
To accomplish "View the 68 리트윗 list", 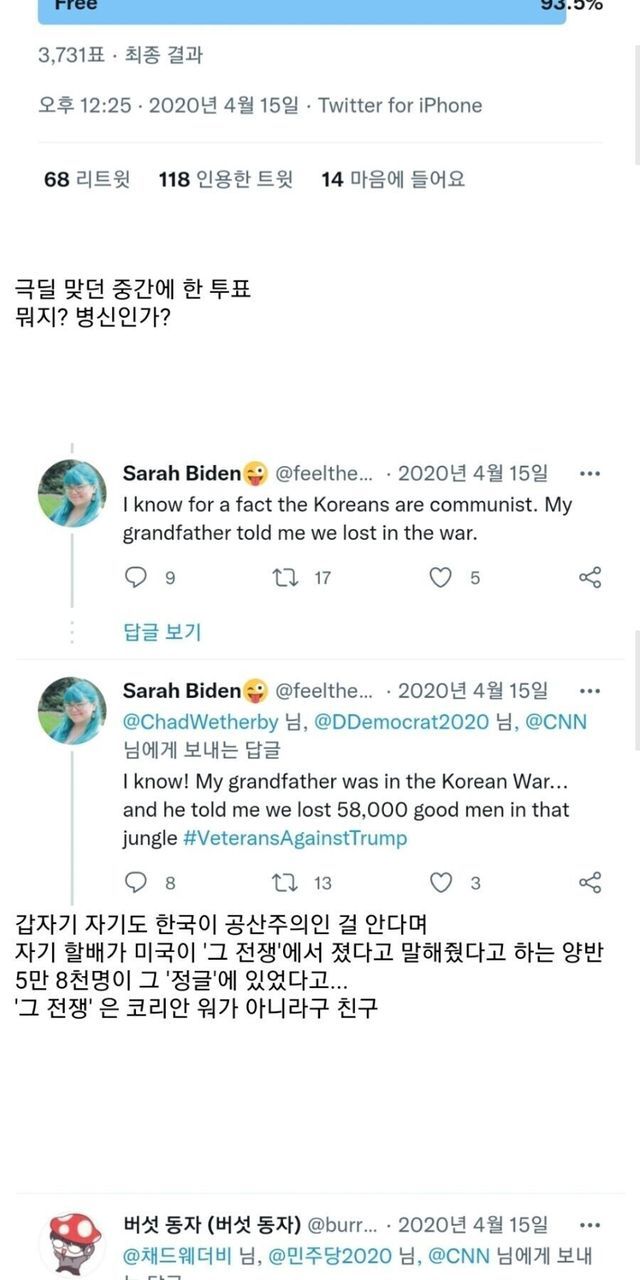I will click(x=87, y=180).
